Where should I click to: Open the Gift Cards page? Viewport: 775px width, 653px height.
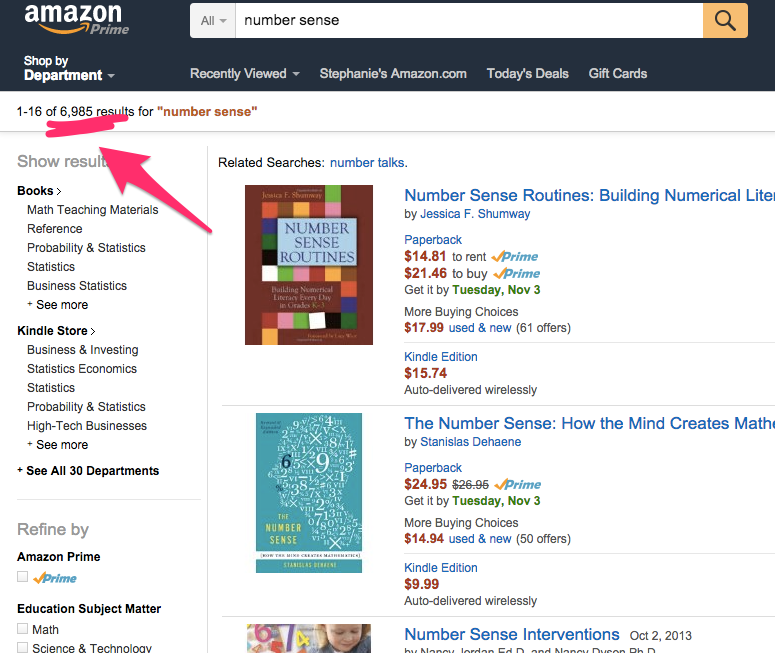[x=617, y=73]
